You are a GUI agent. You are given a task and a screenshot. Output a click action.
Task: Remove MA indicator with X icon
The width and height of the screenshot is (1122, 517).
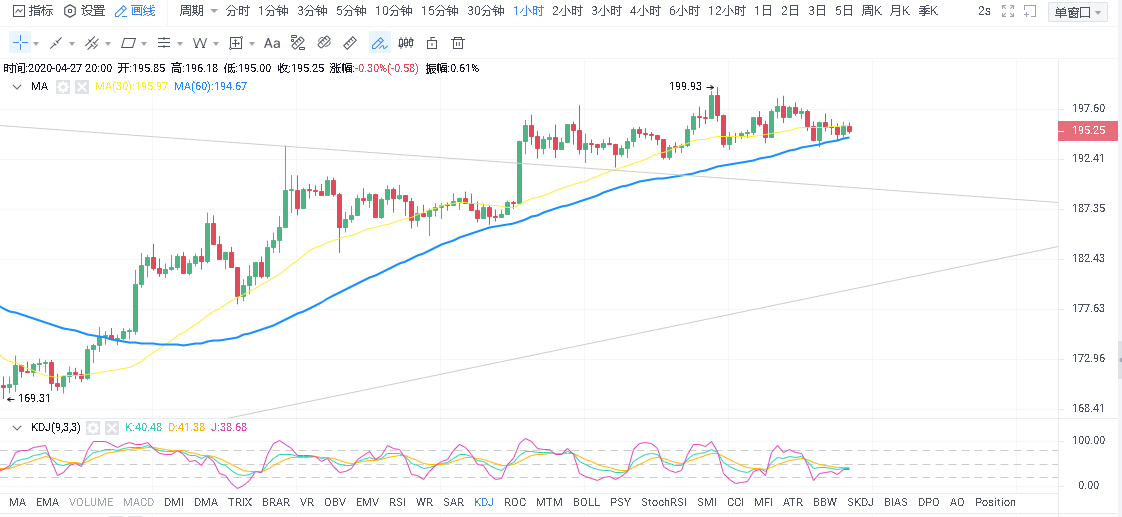point(82,87)
